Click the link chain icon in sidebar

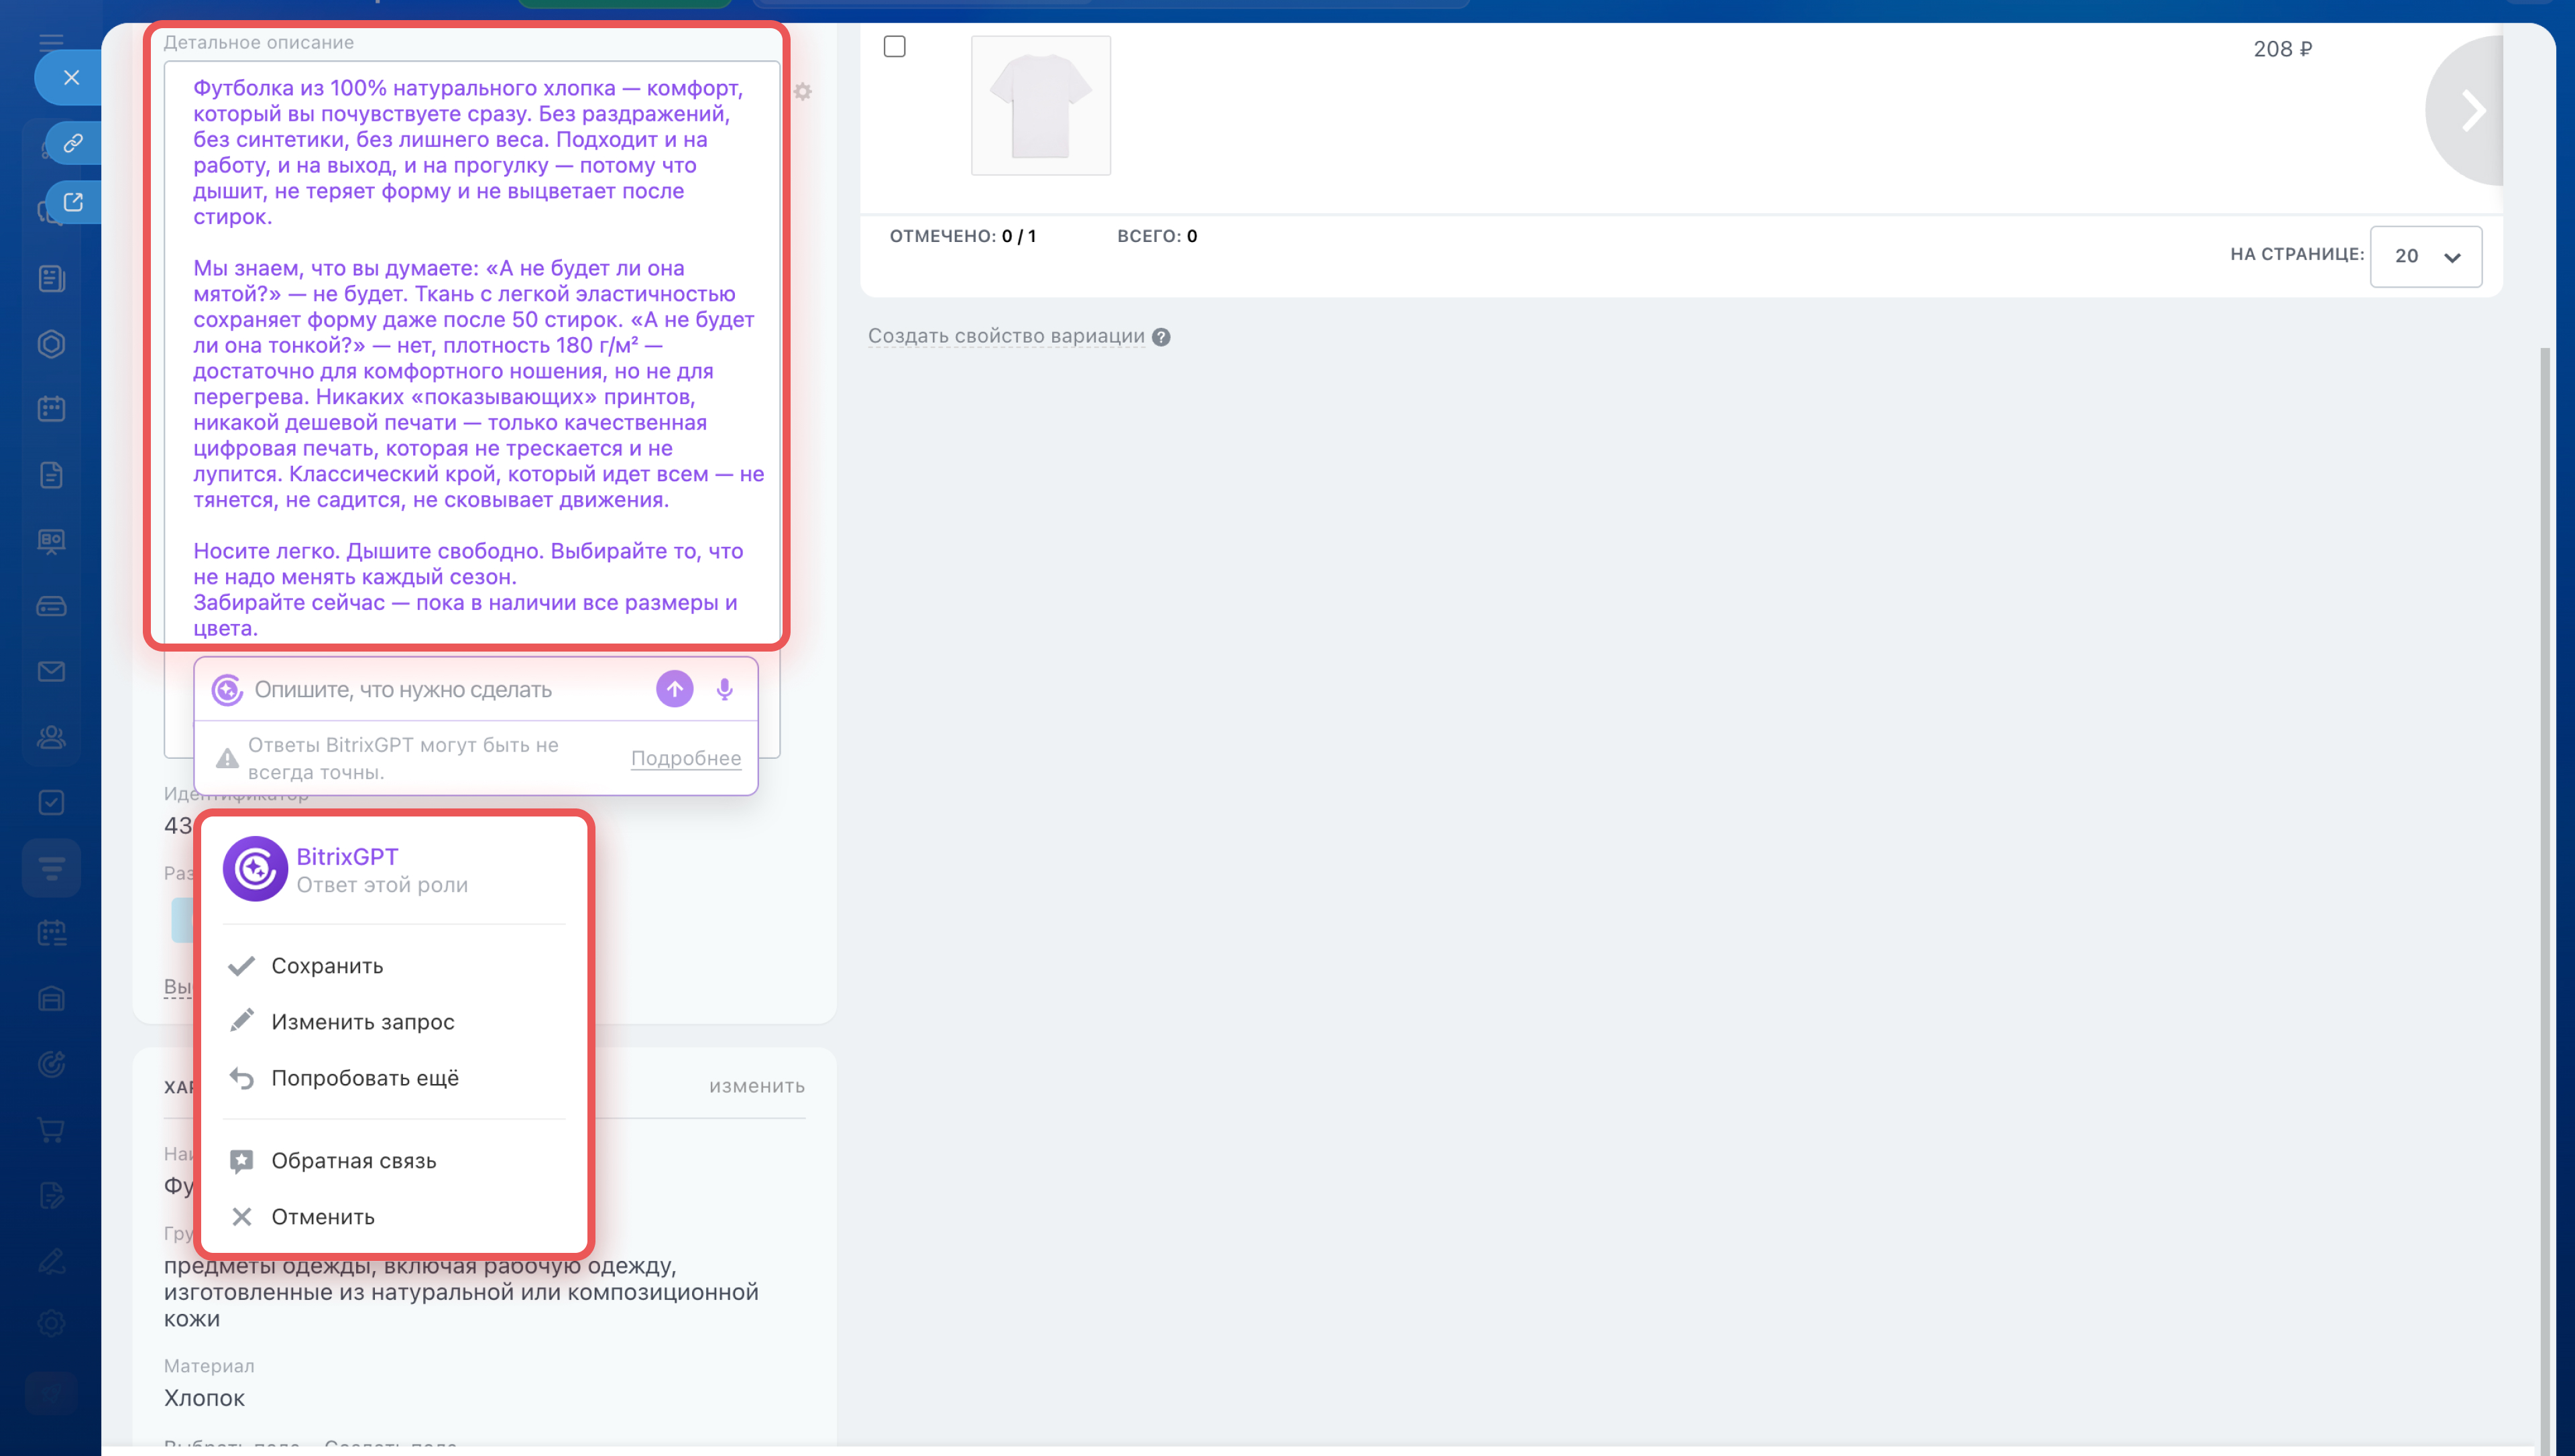(73, 143)
